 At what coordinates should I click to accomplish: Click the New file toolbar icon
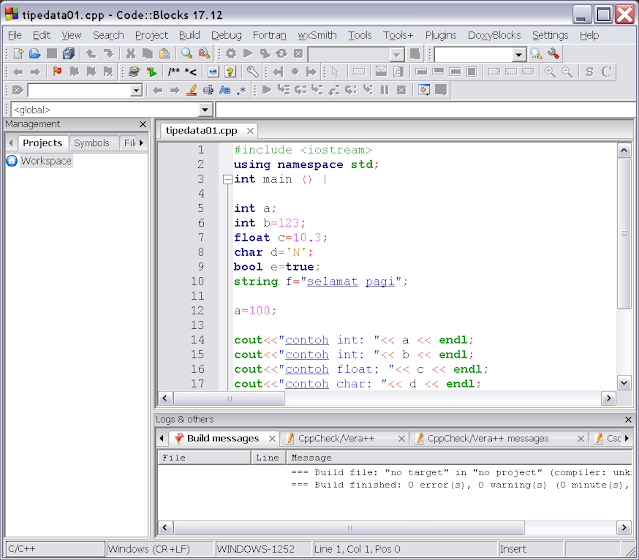click(17, 54)
